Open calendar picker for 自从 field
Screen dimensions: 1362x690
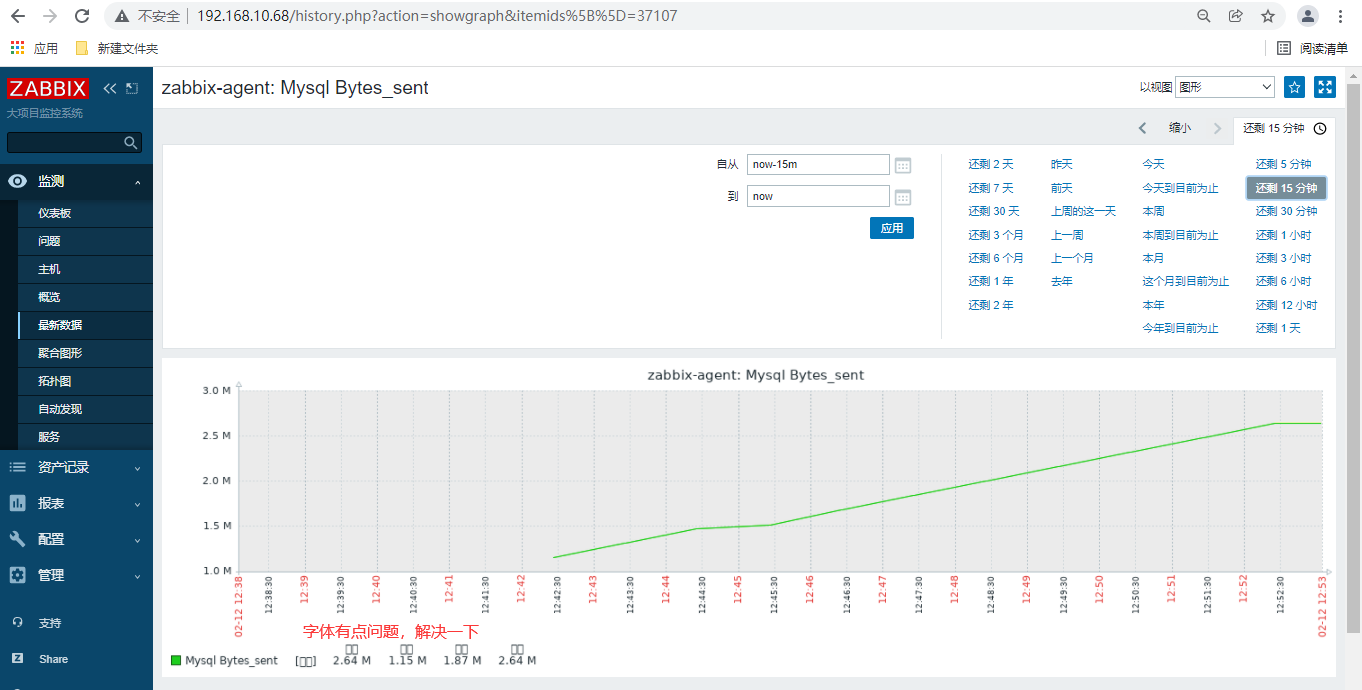[x=903, y=165]
